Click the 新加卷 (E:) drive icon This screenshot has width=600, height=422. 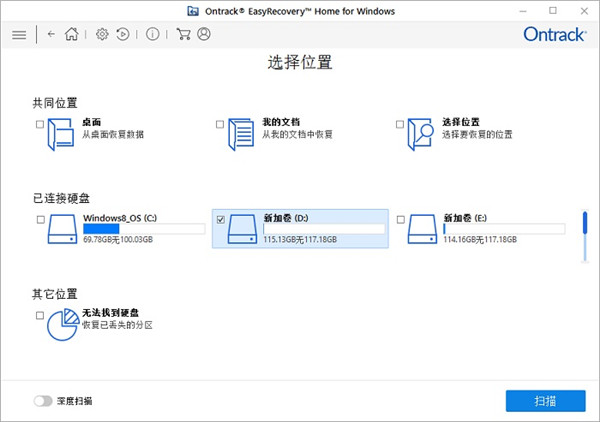pos(422,229)
